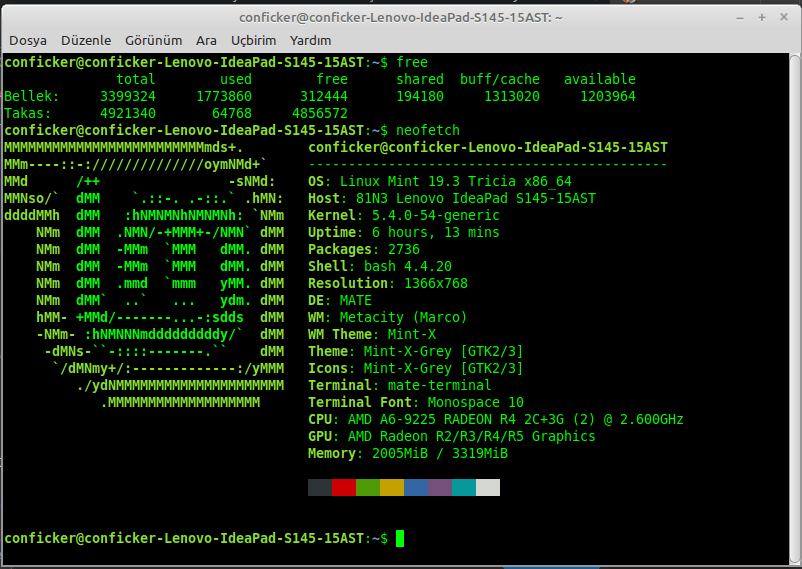Open the Görünüm menu
The width and height of the screenshot is (802, 569).
153,40
